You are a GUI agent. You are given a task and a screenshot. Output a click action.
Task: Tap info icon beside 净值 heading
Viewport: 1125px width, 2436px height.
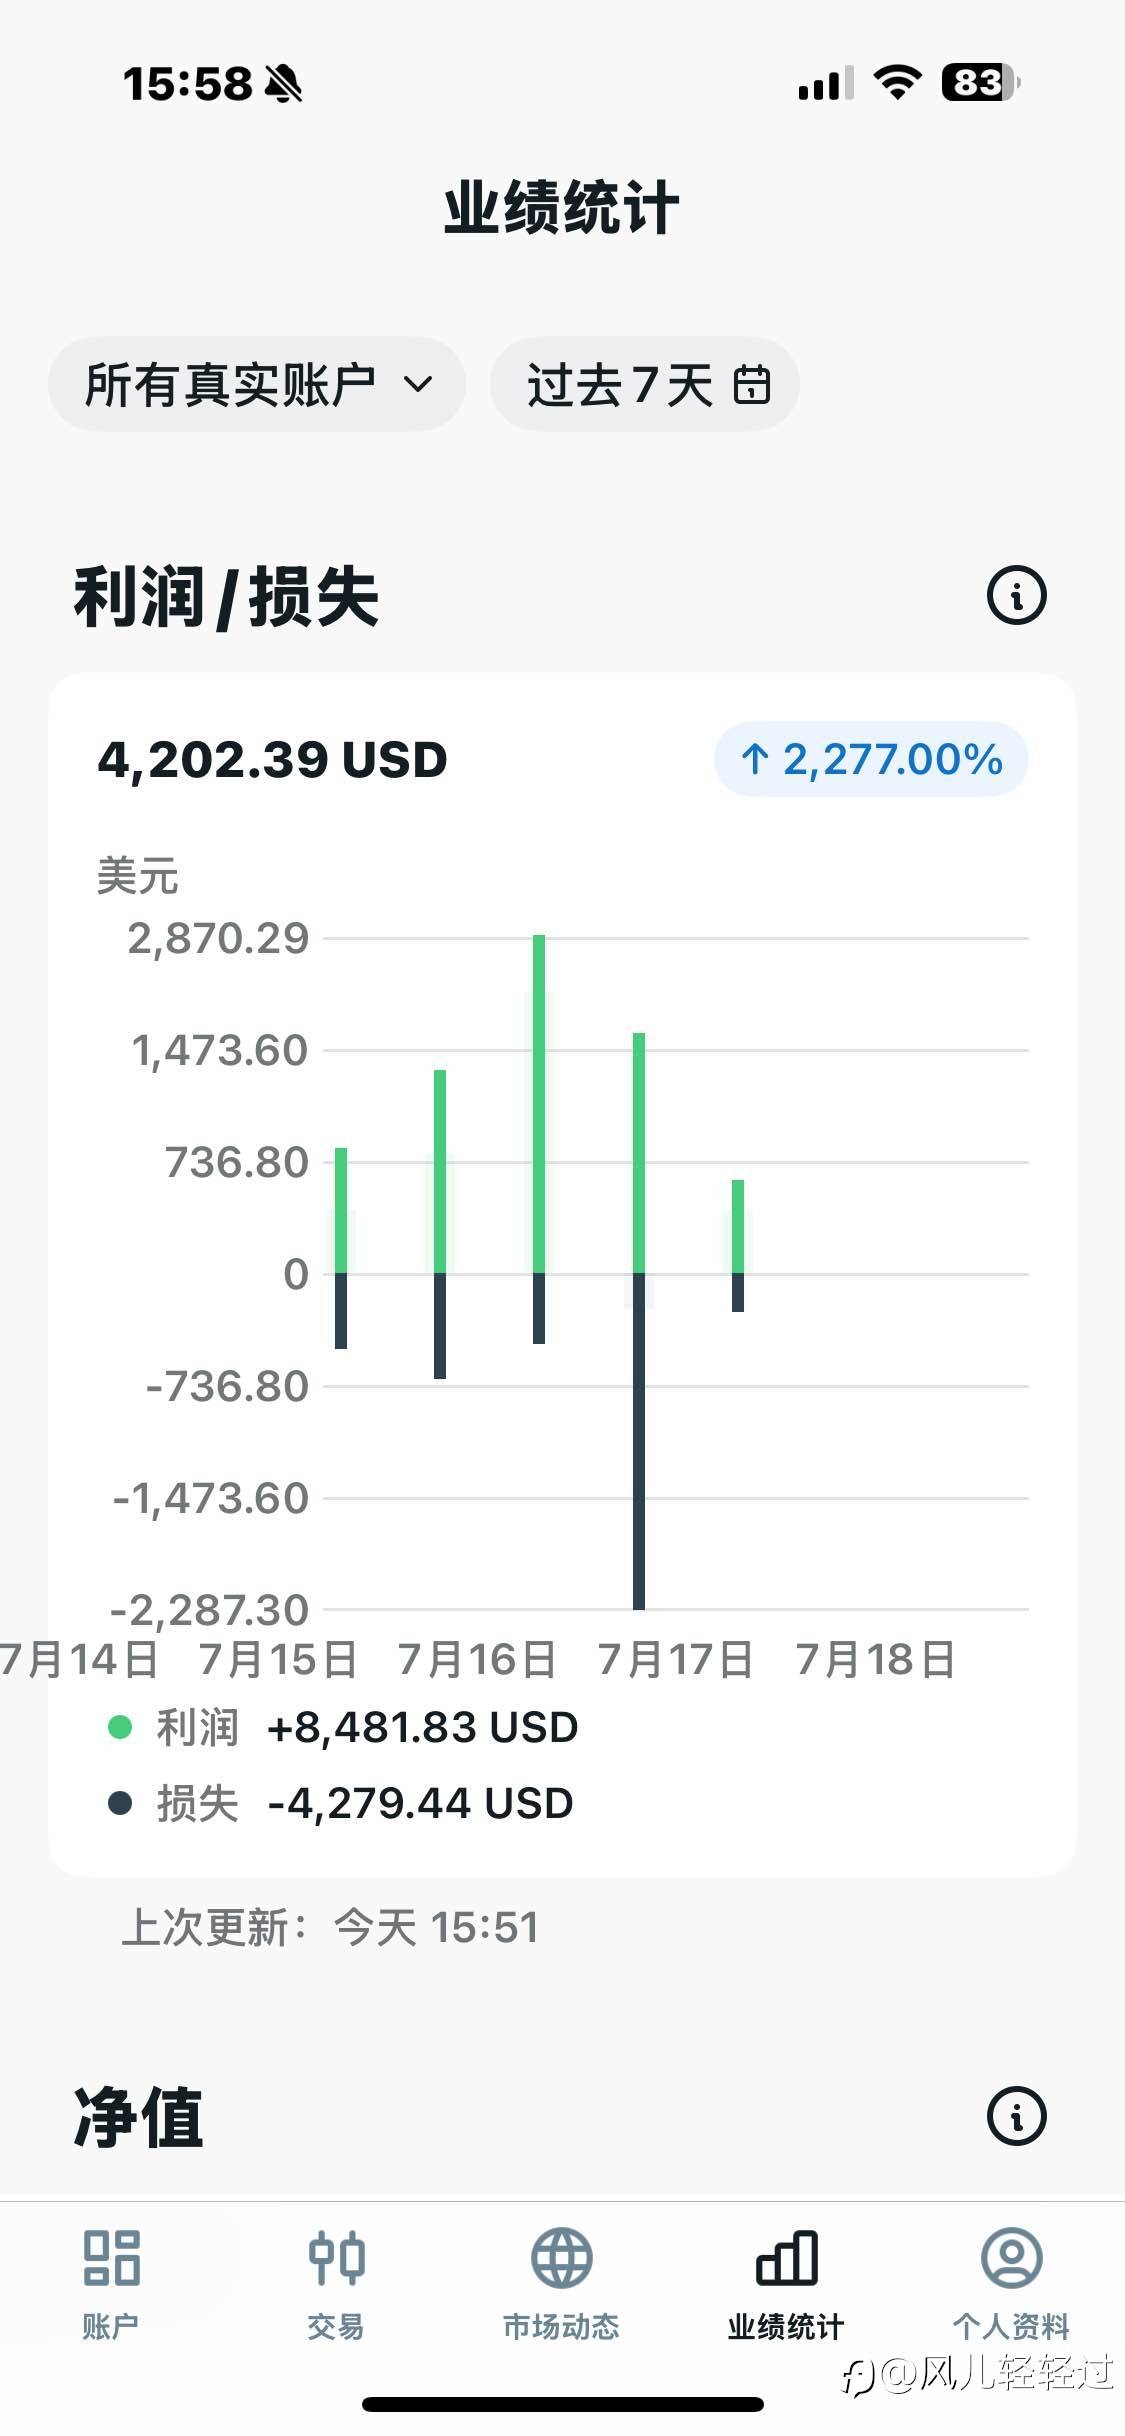(x=1016, y=2116)
